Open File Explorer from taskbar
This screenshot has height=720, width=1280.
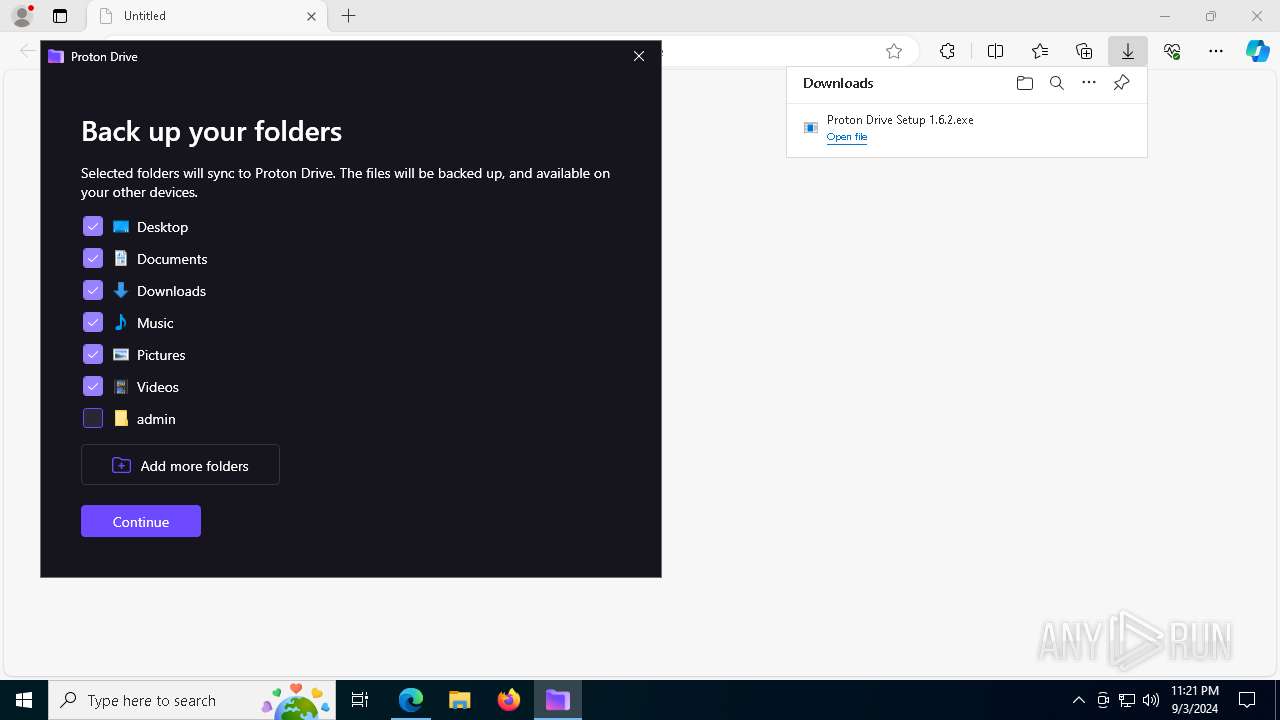[459, 700]
